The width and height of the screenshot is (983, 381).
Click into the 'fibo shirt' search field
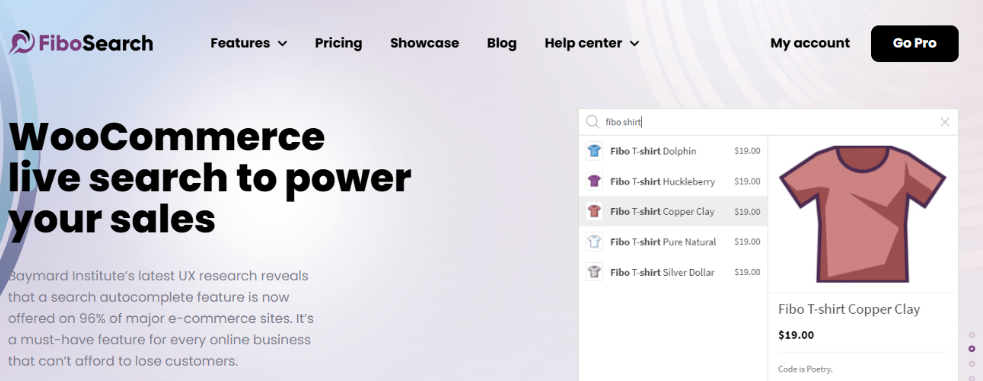point(768,122)
